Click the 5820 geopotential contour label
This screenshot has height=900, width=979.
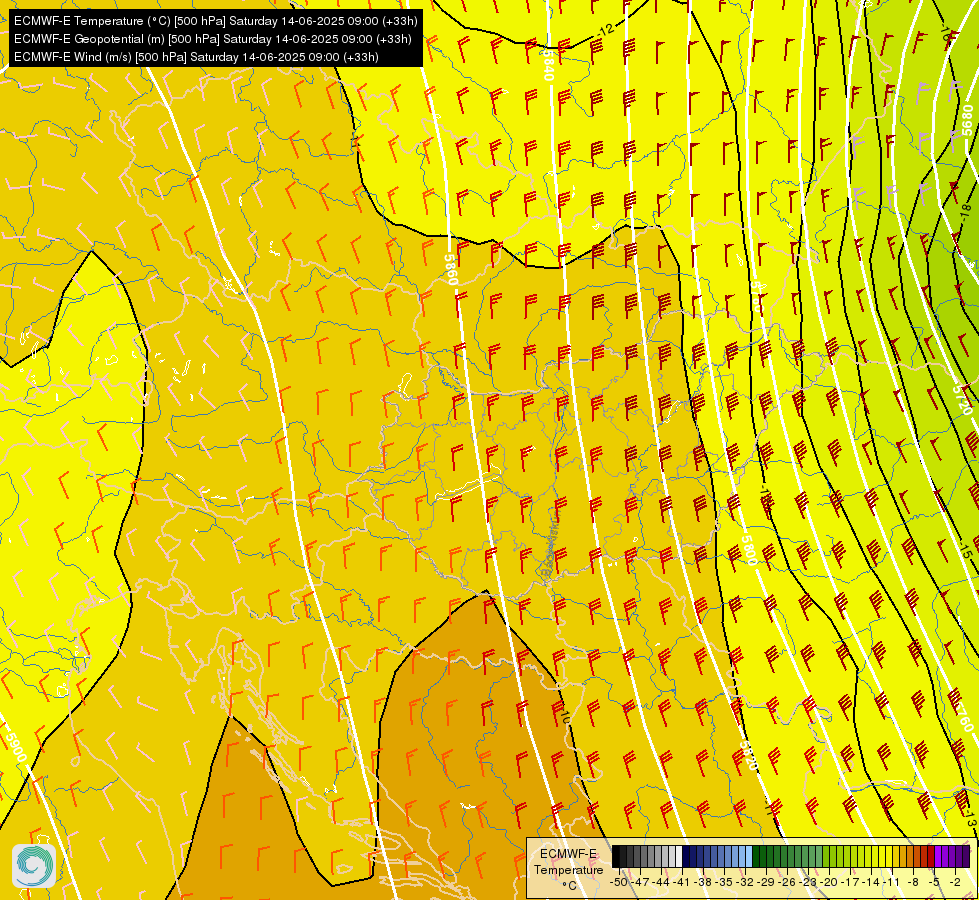click(x=748, y=756)
